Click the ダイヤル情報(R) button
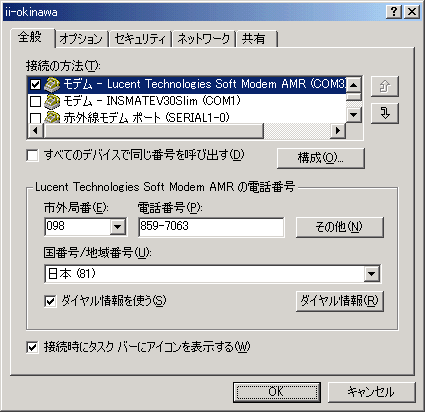425x412 pixels. [x=340, y=301]
